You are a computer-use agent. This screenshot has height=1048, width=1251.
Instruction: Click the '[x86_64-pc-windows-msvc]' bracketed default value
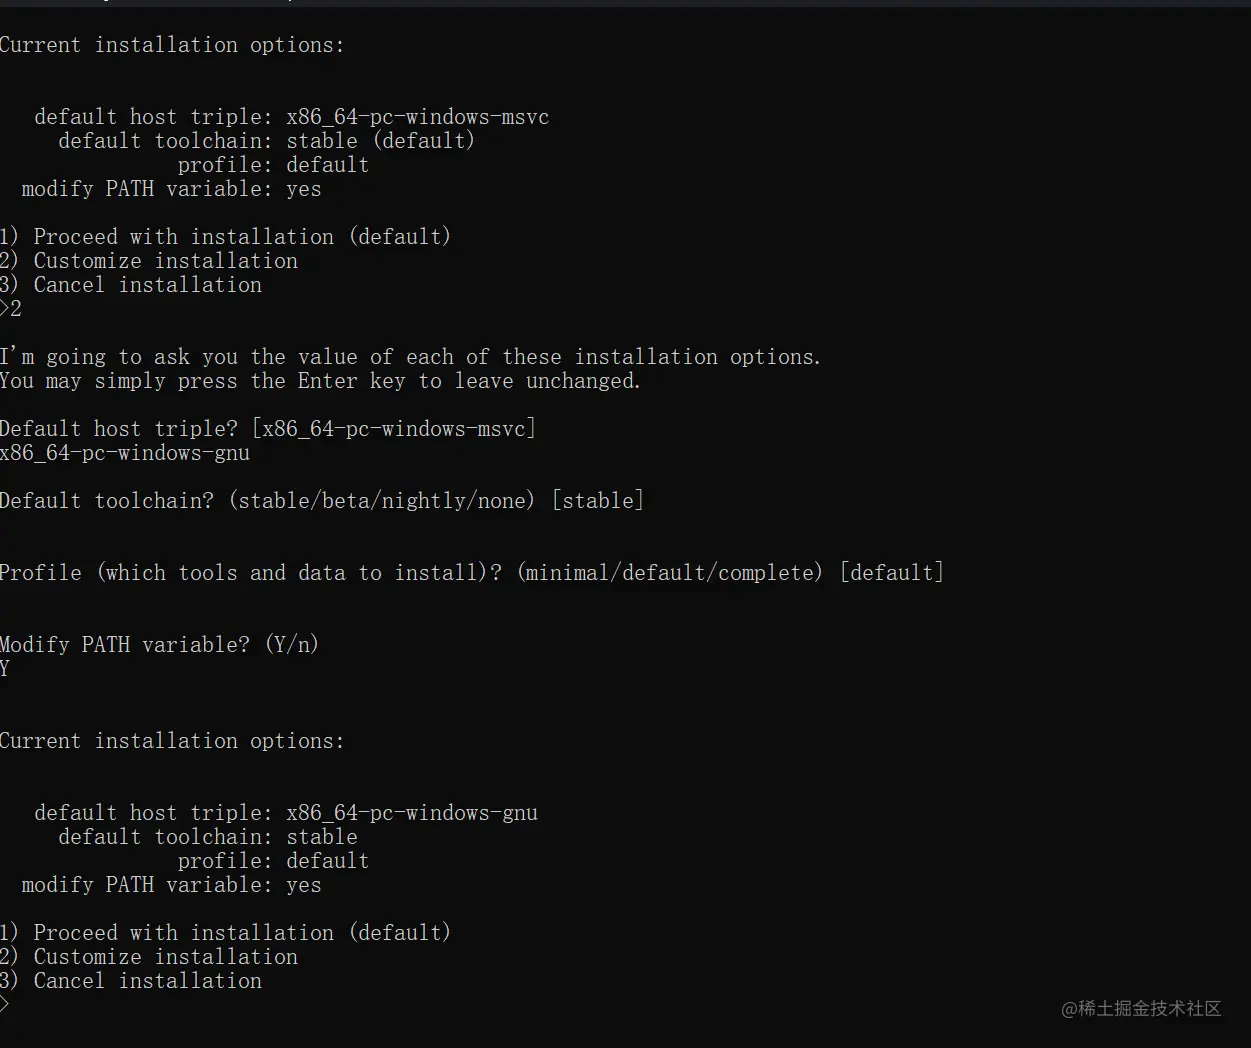point(393,429)
